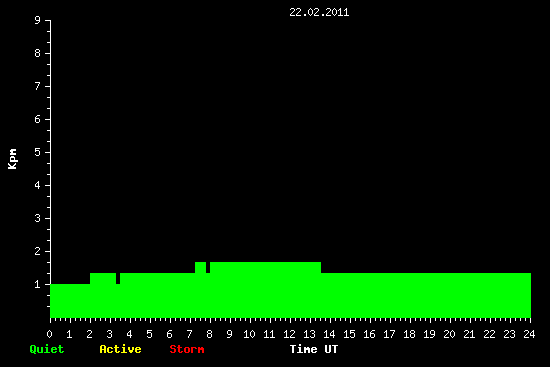Click hour 24 on the time axis
This screenshot has width=550, height=367.
pyautogui.click(x=529, y=334)
